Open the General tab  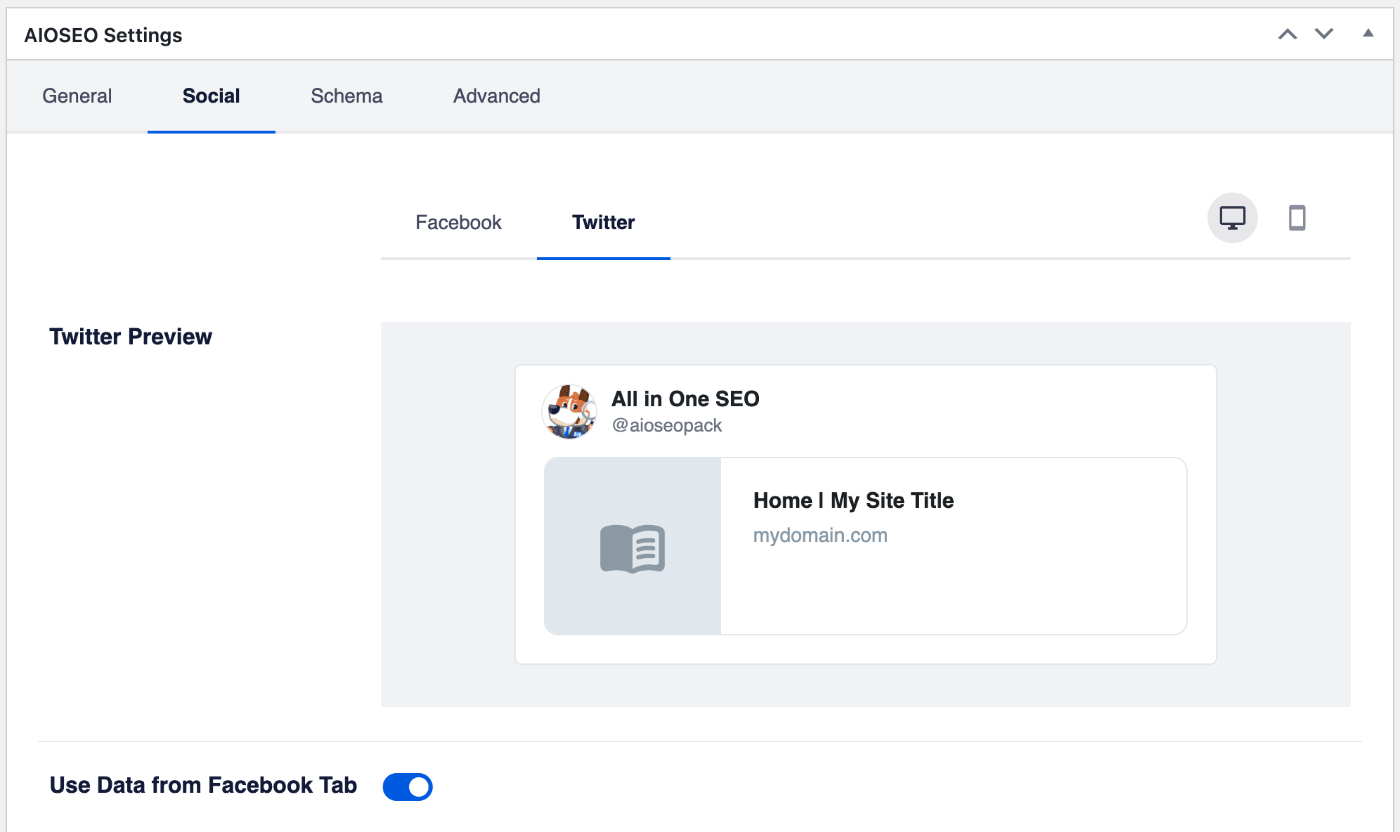pos(77,96)
